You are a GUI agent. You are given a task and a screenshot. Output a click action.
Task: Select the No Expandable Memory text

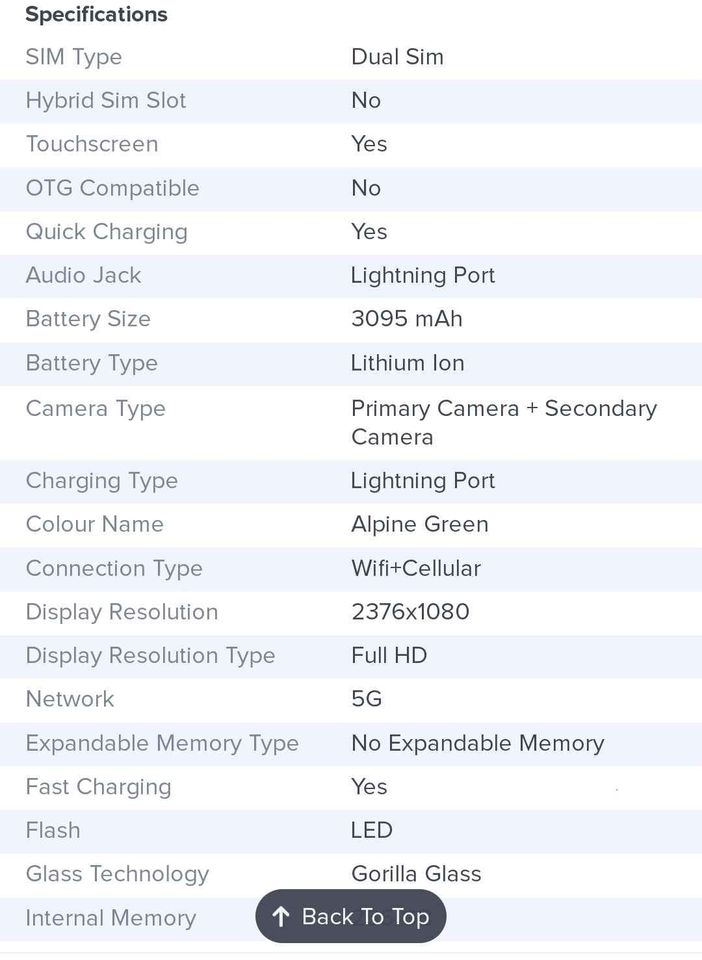[477, 743]
